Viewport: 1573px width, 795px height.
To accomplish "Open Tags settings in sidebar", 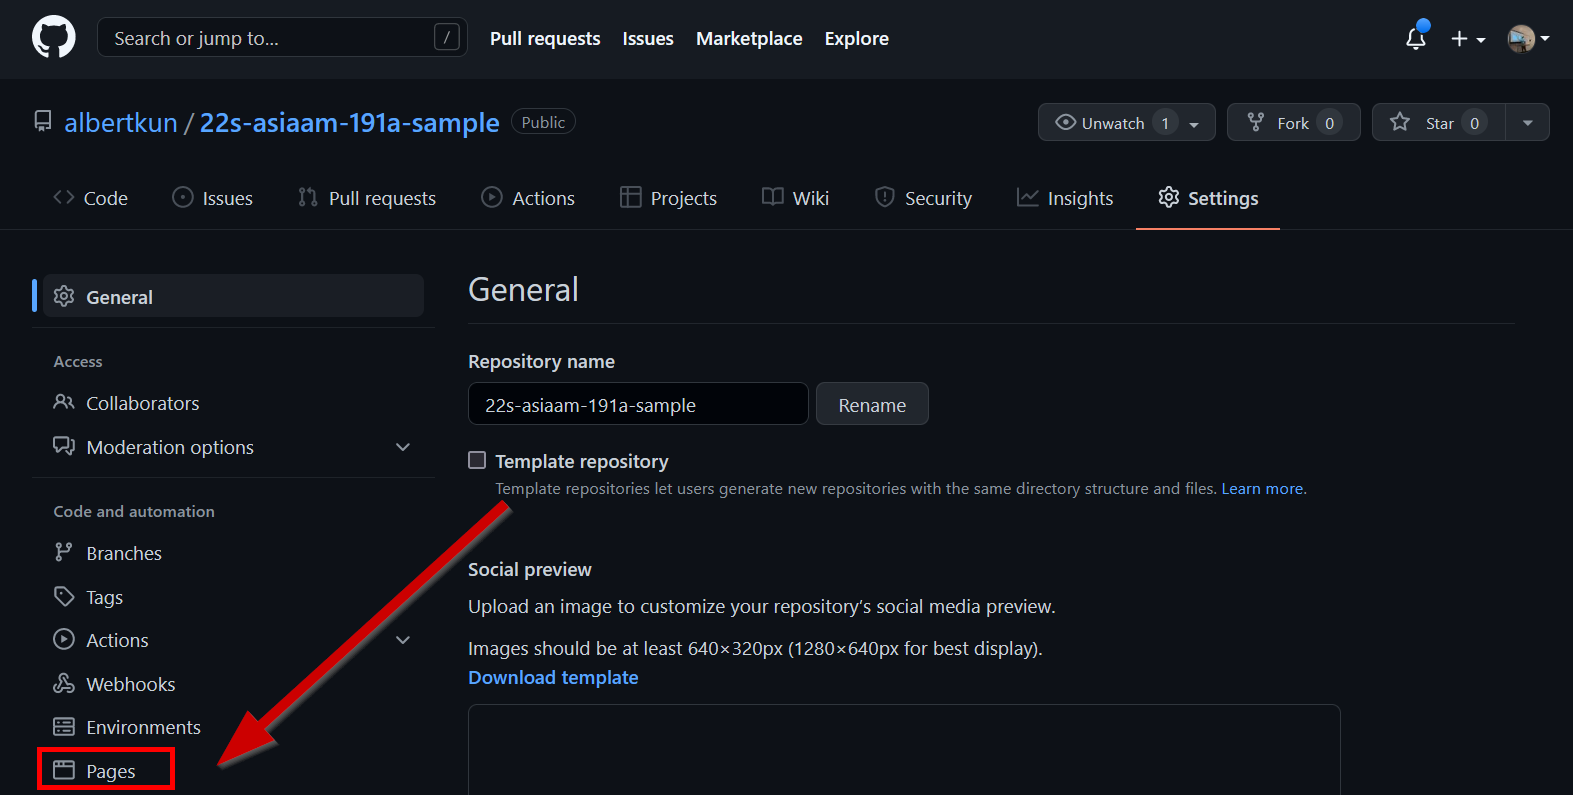I will [104, 597].
